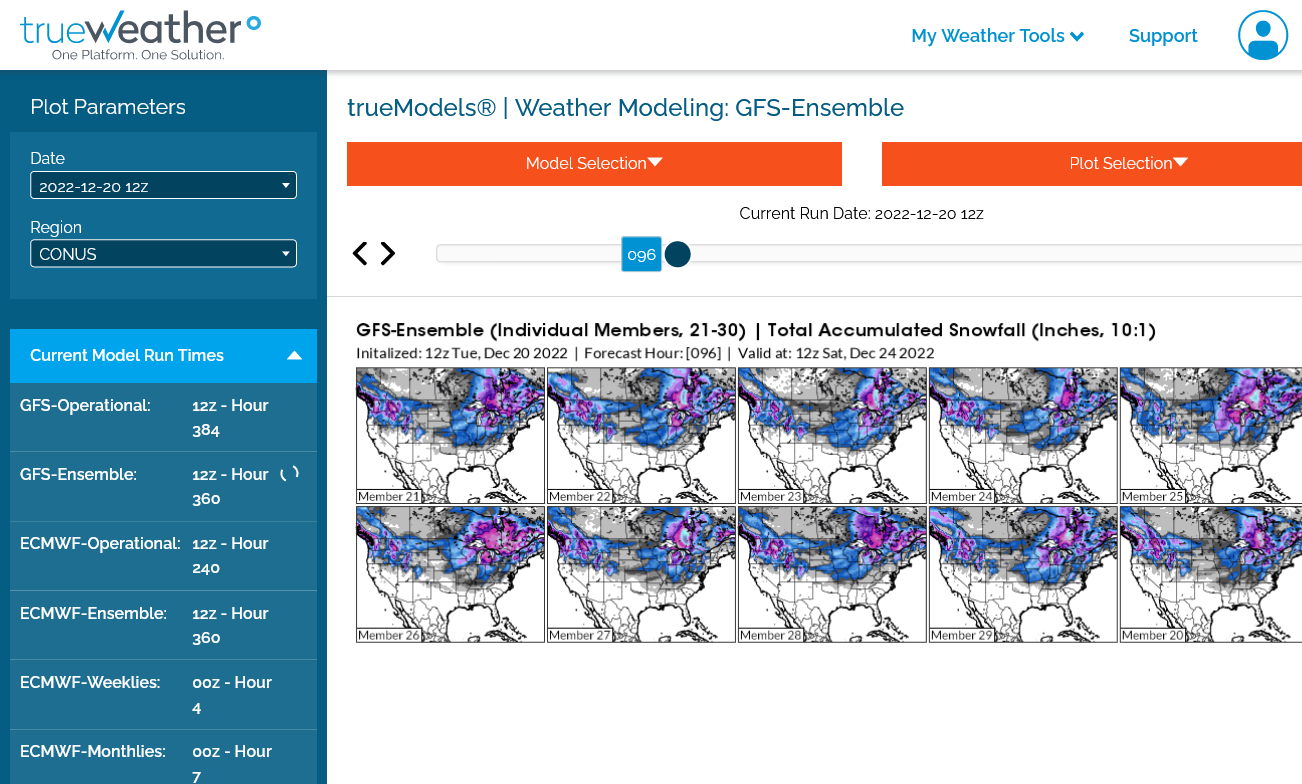Select ECMWF-Ensemble run time row
This screenshot has width=1302, height=784.
point(163,625)
